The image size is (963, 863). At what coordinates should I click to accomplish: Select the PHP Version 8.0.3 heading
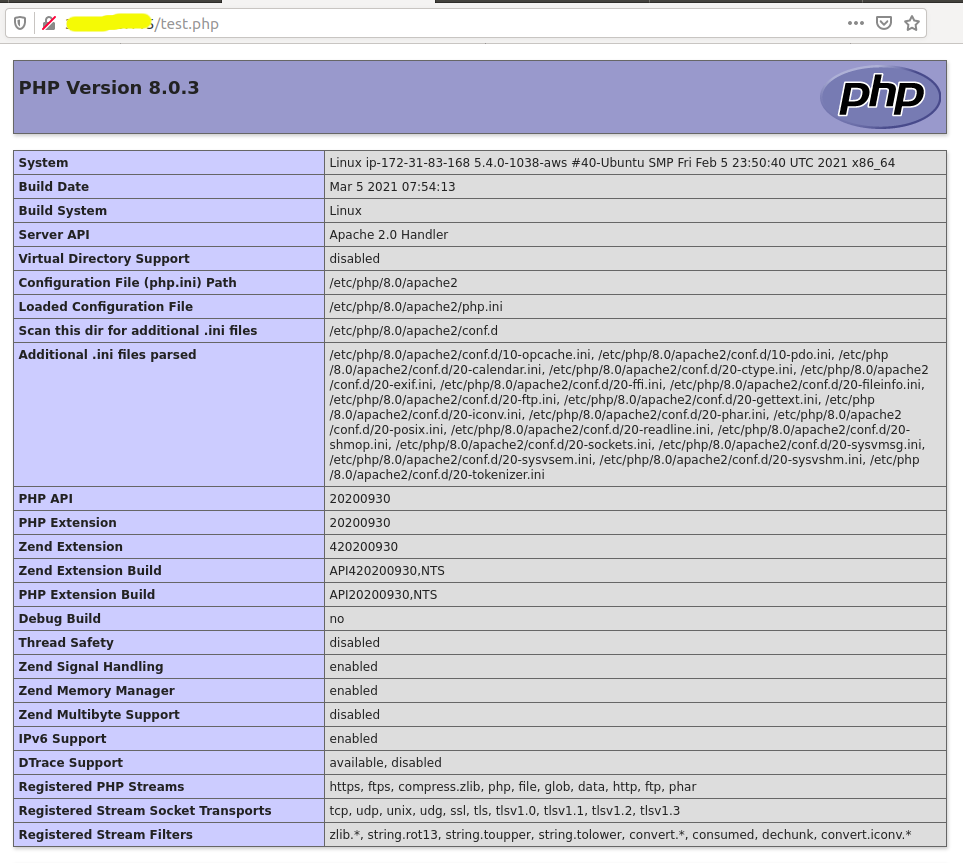click(109, 88)
